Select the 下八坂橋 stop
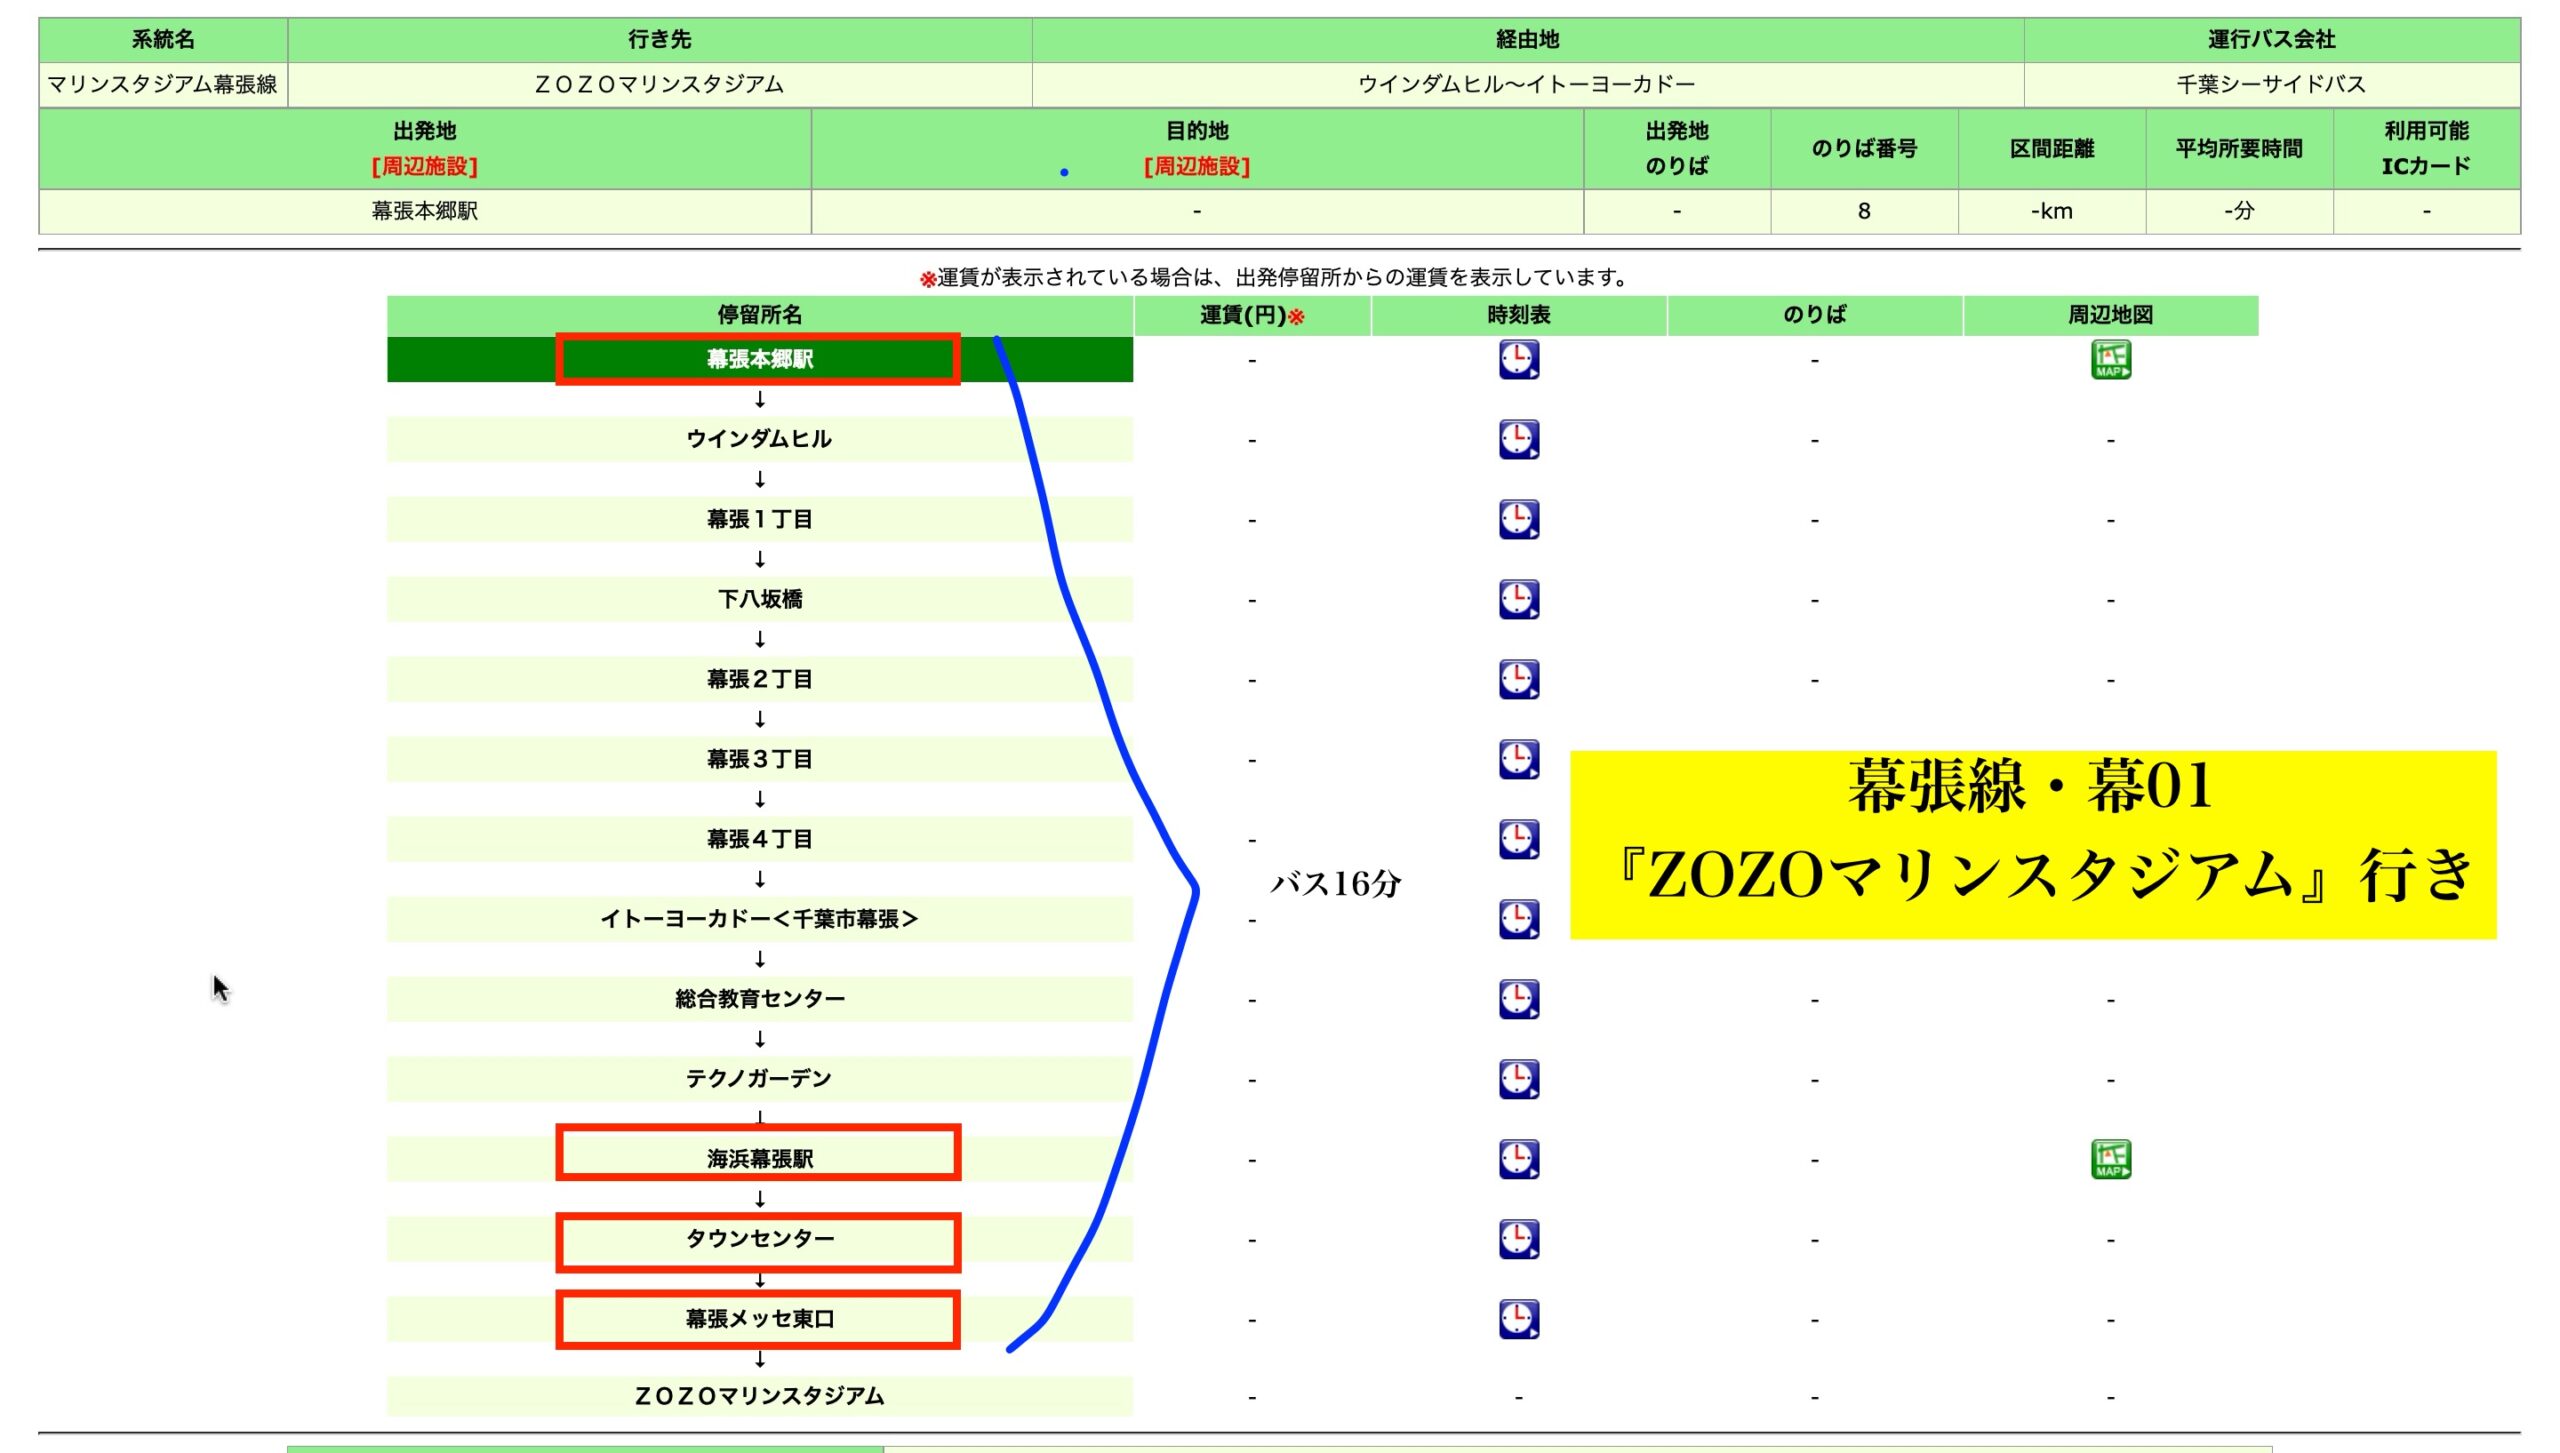2560x1453 pixels. pyautogui.click(x=760, y=599)
